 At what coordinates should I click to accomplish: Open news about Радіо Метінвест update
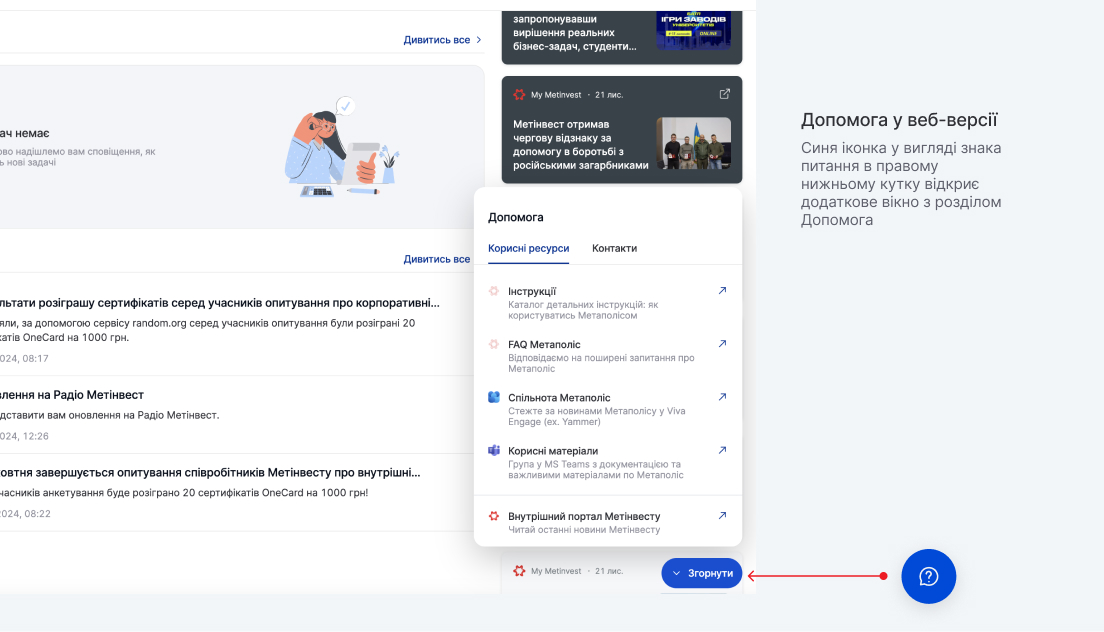(72, 395)
